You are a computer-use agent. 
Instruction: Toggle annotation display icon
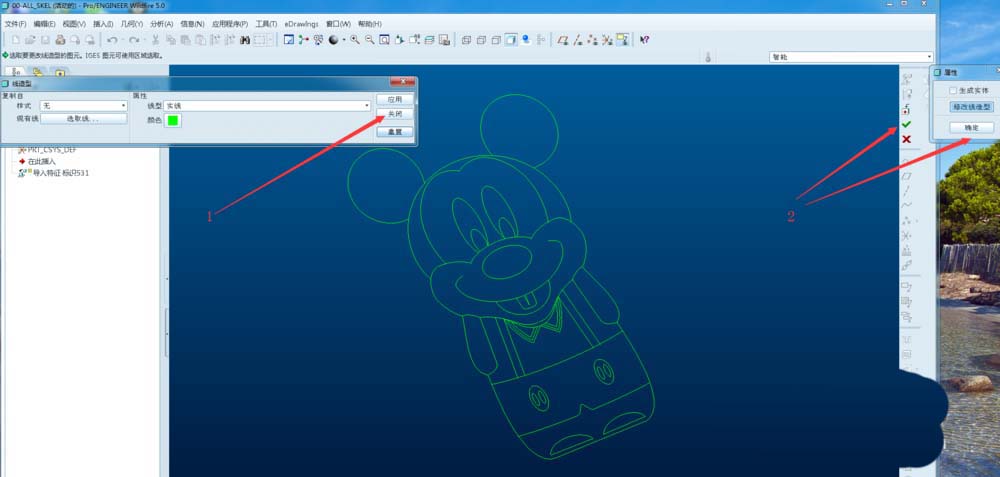tap(622, 40)
